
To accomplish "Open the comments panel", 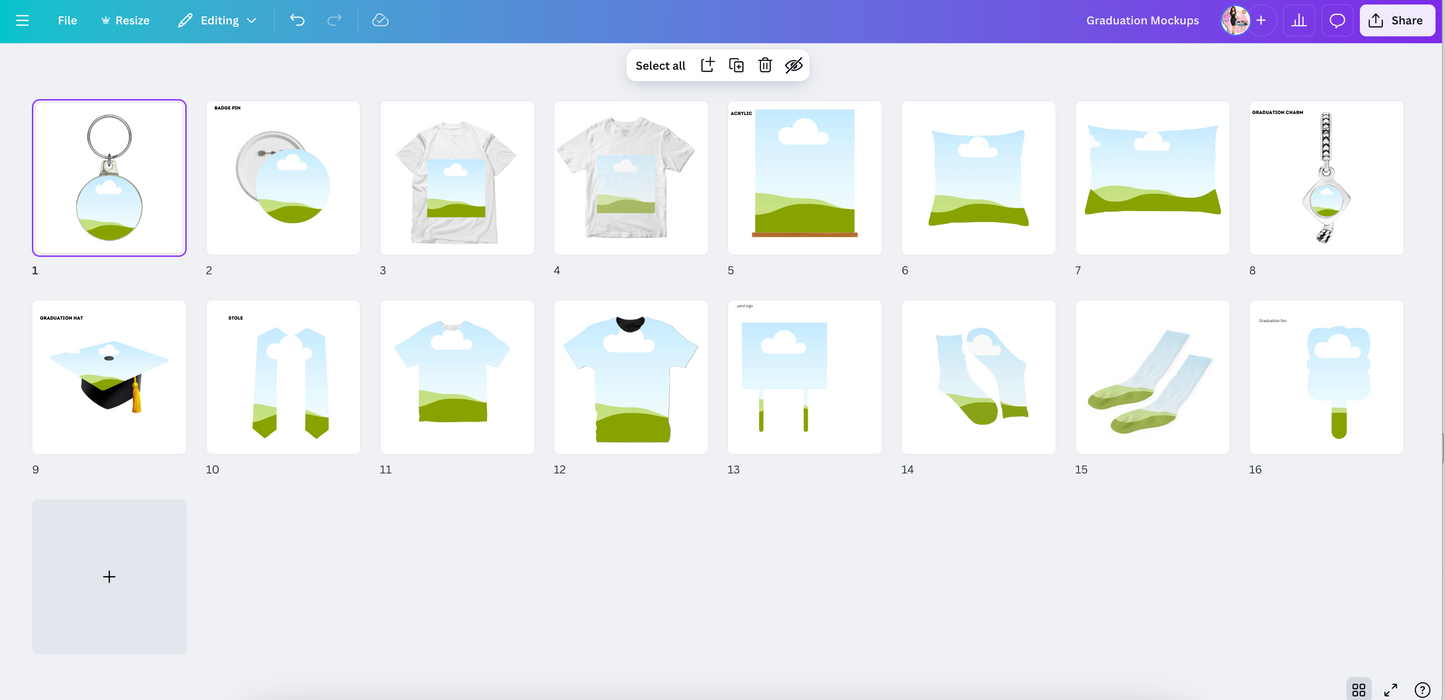I will pos(1337,20).
